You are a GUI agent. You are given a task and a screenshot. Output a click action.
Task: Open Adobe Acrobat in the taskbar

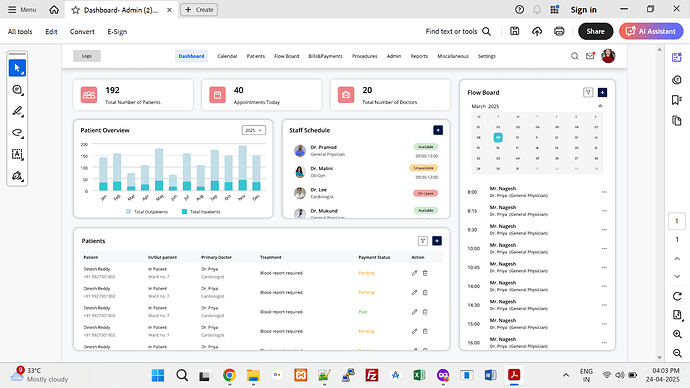[x=514, y=375]
